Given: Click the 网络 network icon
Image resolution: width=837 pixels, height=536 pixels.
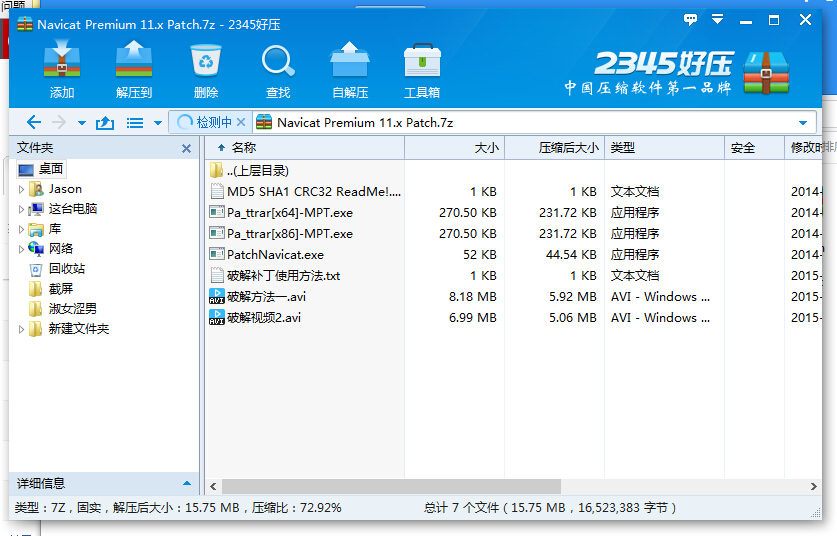Looking at the screenshot, I should click(36, 249).
